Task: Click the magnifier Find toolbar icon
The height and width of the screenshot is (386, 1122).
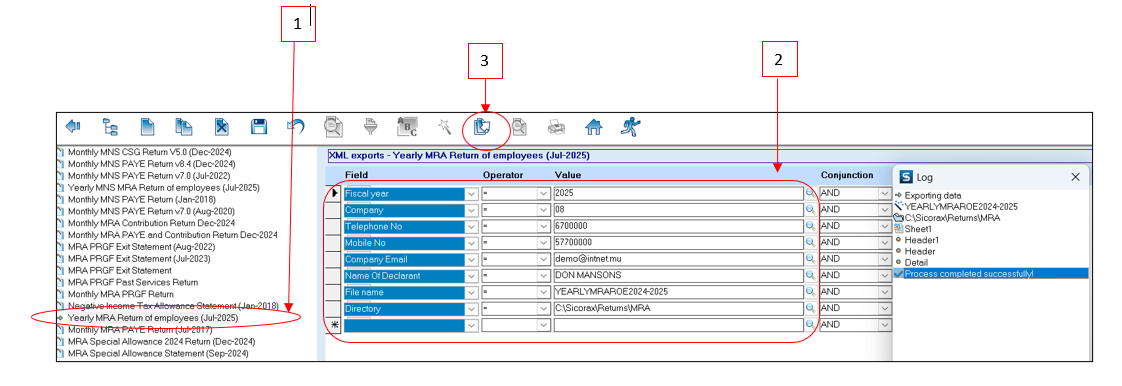Action: pyautogui.click(x=333, y=127)
